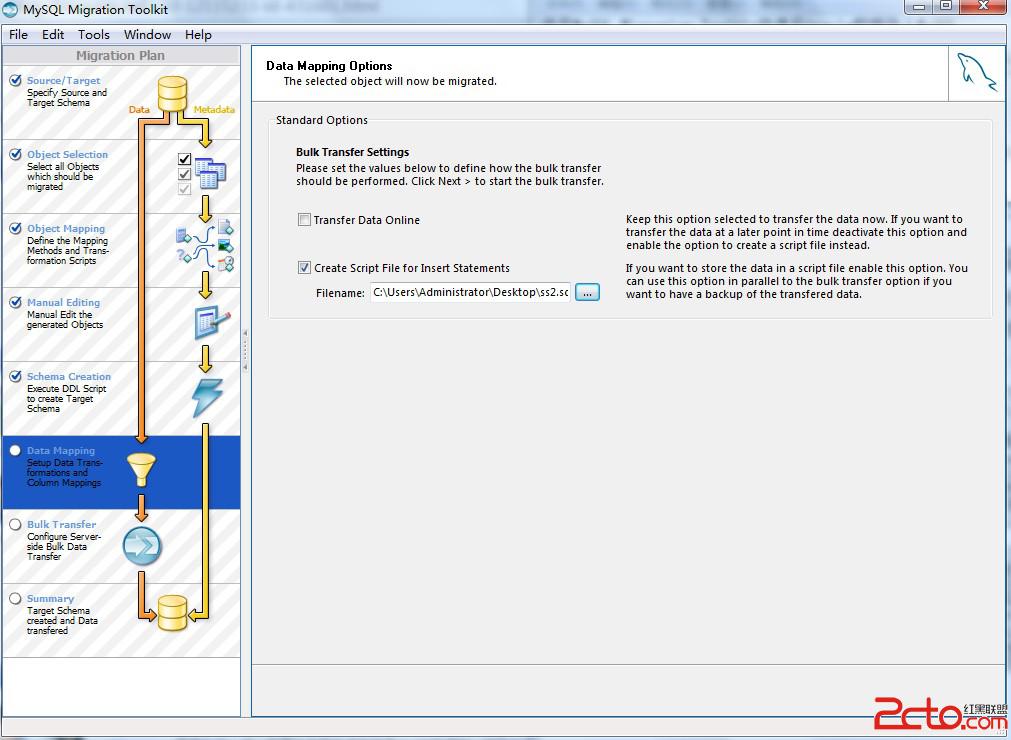Screen dimensions: 1011x740
Task: Click the Summary target database icon
Action: pos(172,613)
